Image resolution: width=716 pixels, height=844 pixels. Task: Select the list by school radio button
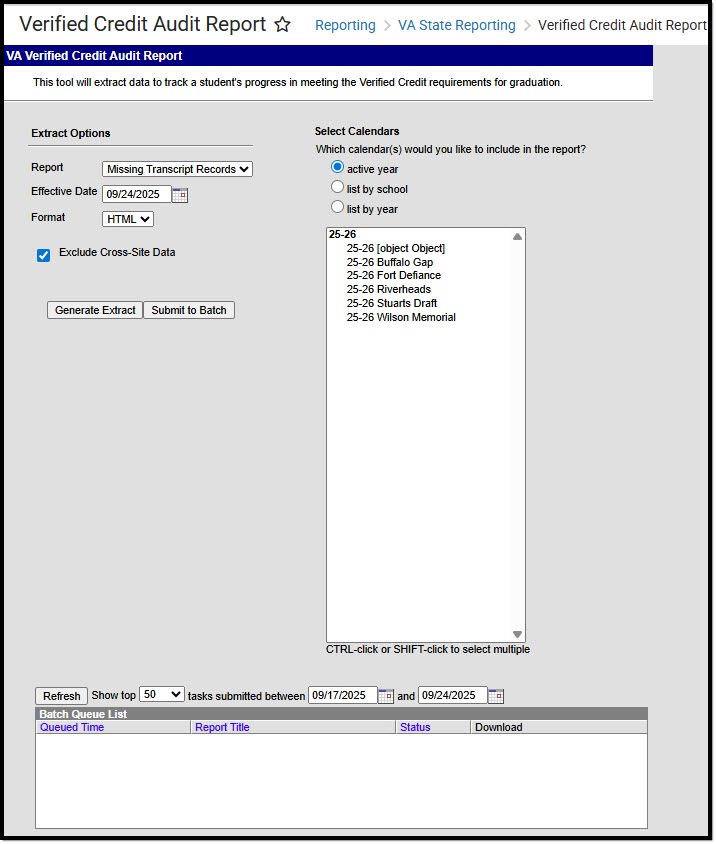[x=338, y=187]
